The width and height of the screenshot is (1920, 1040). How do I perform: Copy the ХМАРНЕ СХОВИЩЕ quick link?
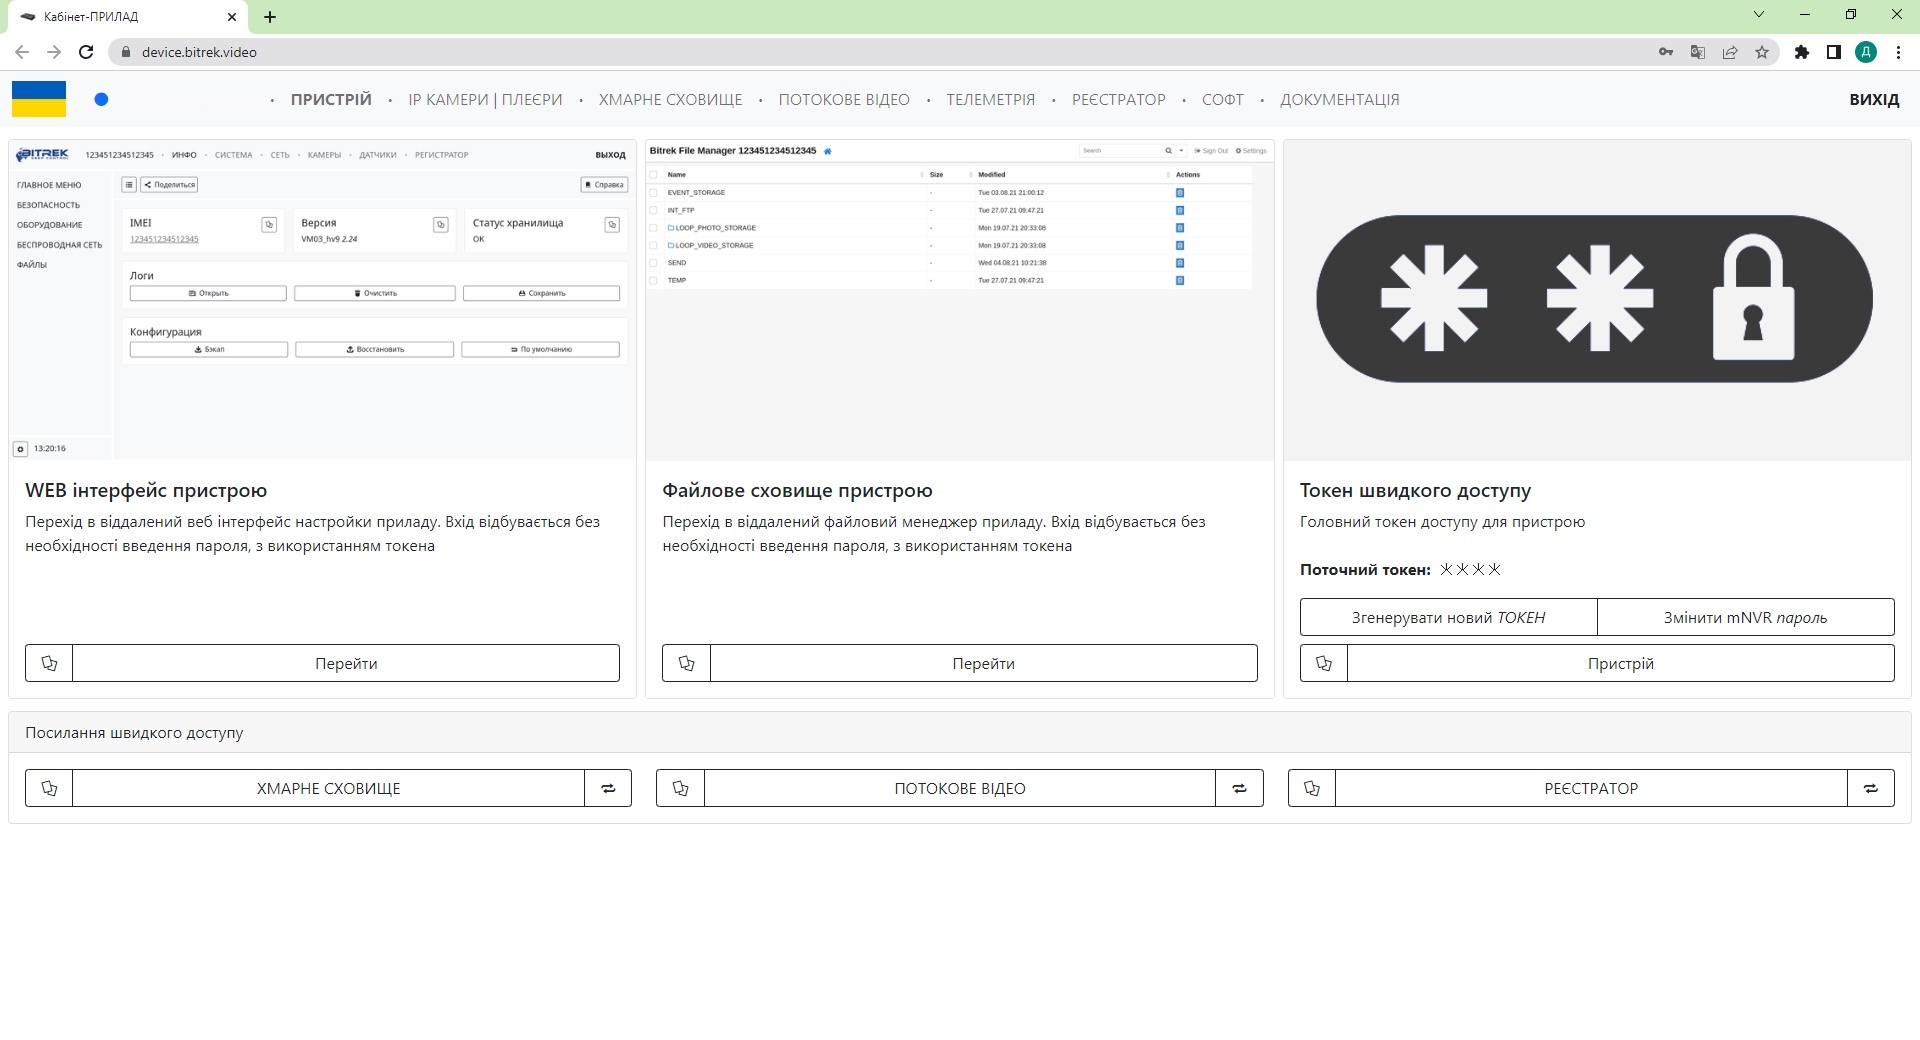[x=49, y=788]
